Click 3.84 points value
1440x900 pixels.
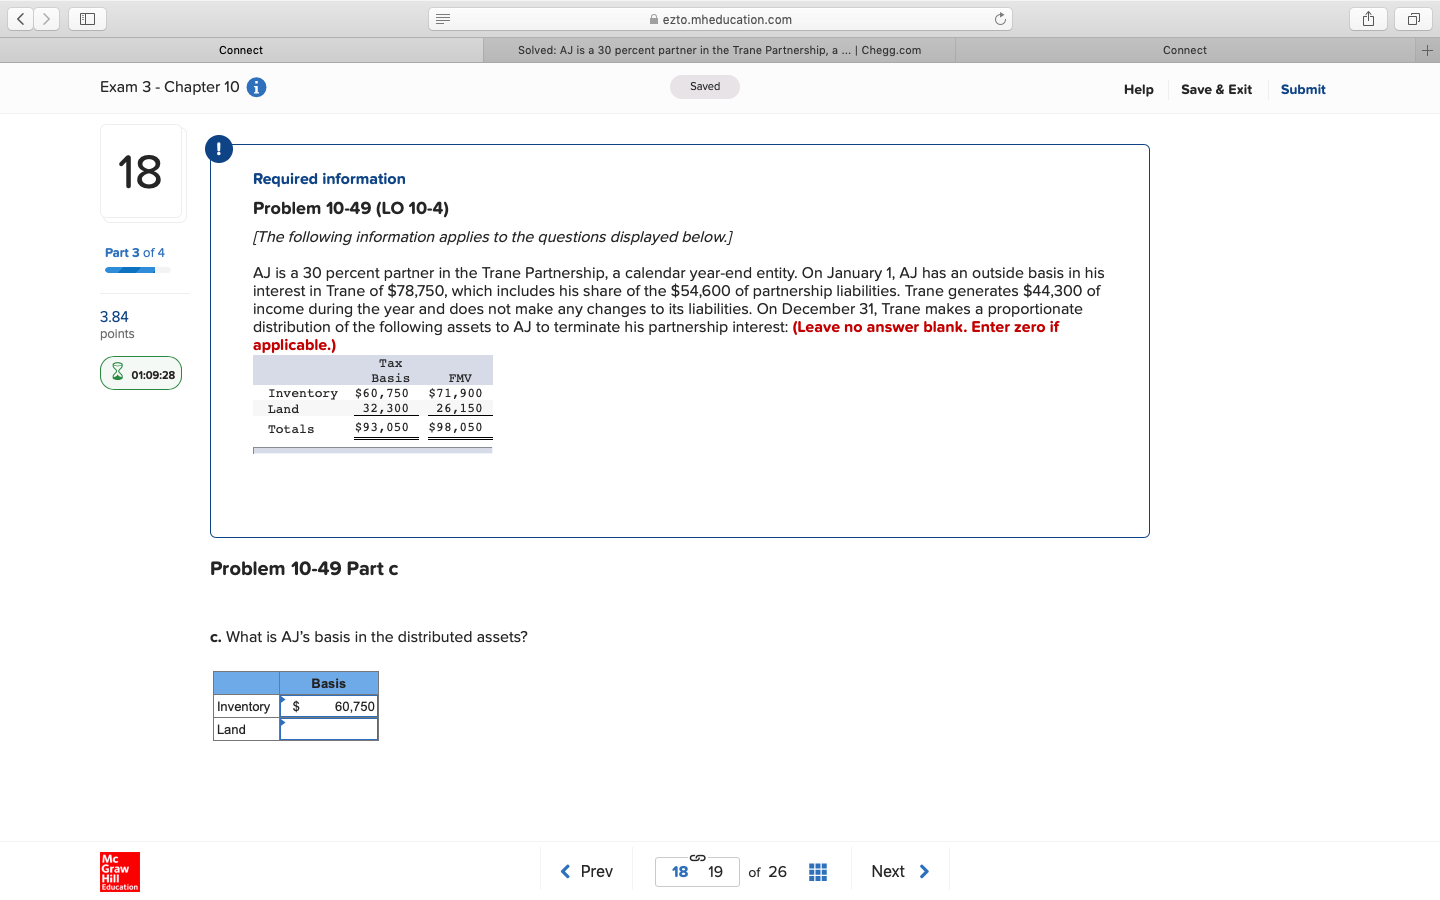point(114,317)
